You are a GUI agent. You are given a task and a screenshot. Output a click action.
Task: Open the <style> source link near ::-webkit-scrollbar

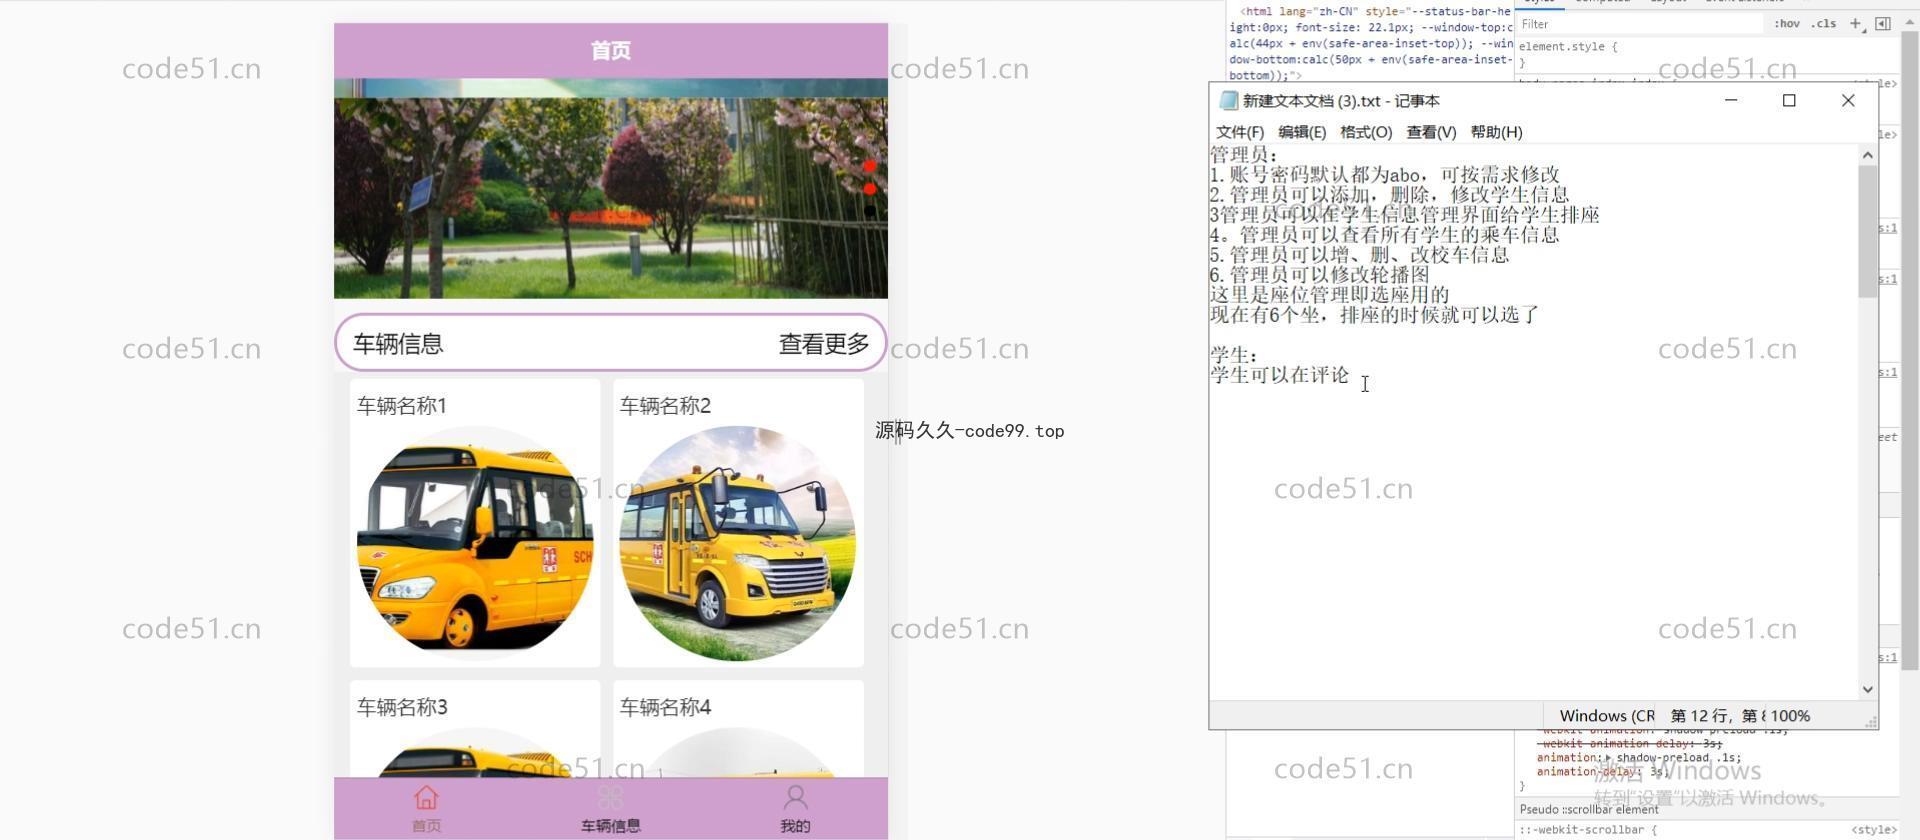click(1873, 830)
